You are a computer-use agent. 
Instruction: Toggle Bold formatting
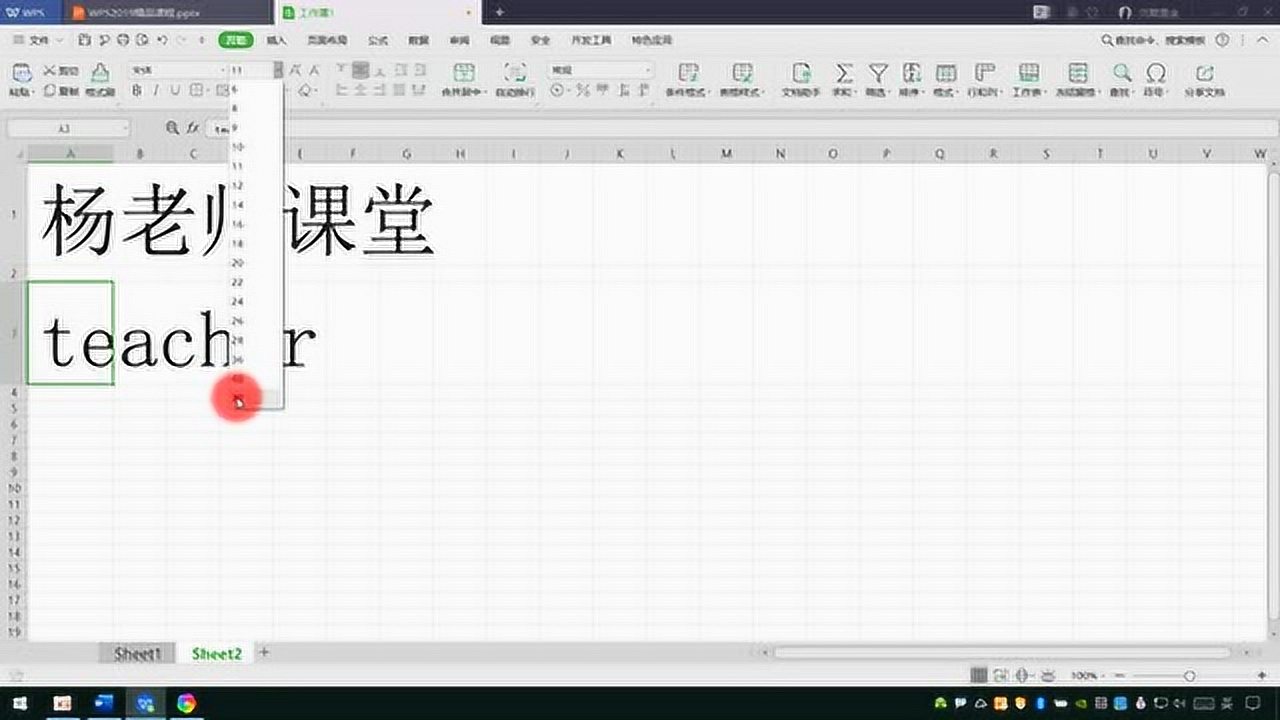(137, 91)
